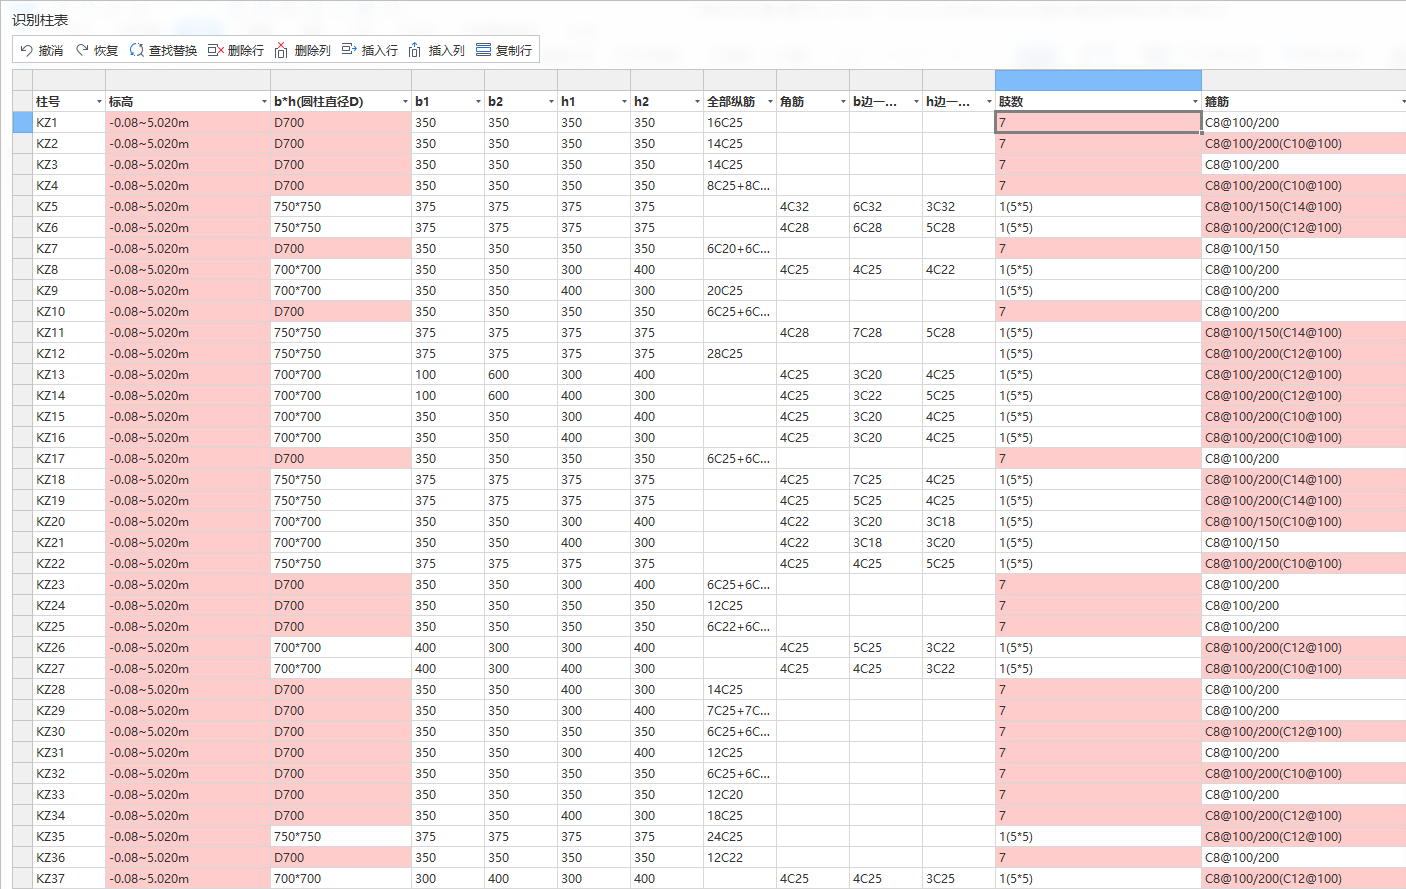Open the b*h(圆柱直径D) header dropdown
1406x889 pixels.
pyautogui.click(x=405, y=102)
